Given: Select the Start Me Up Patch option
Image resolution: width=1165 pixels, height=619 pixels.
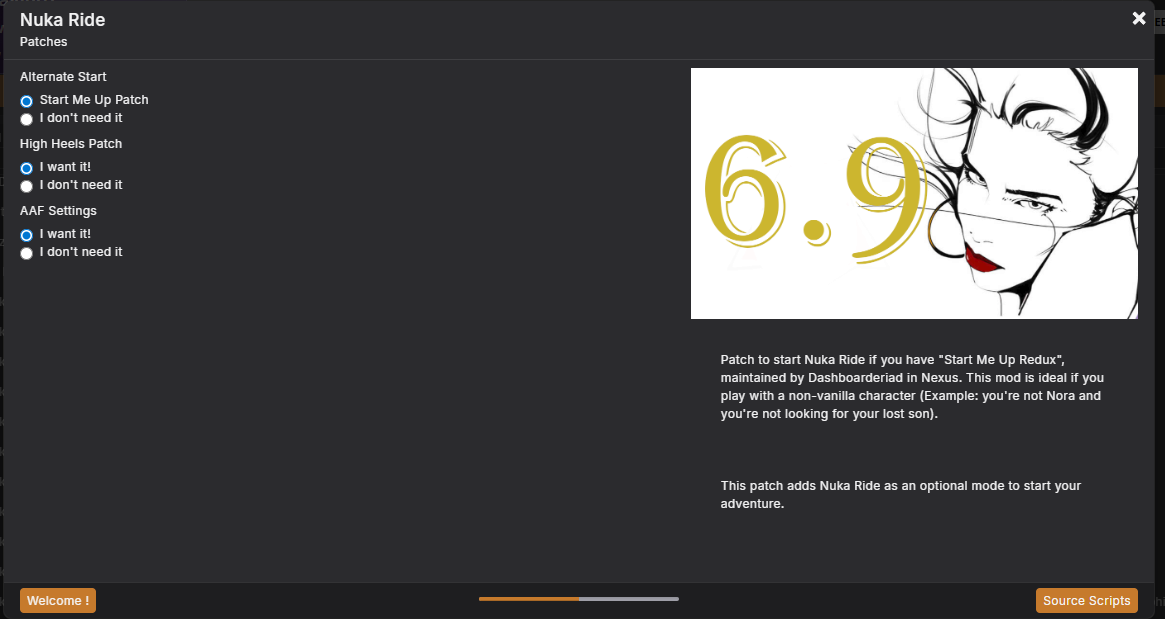Looking at the screenshot, I should point(27,100).
